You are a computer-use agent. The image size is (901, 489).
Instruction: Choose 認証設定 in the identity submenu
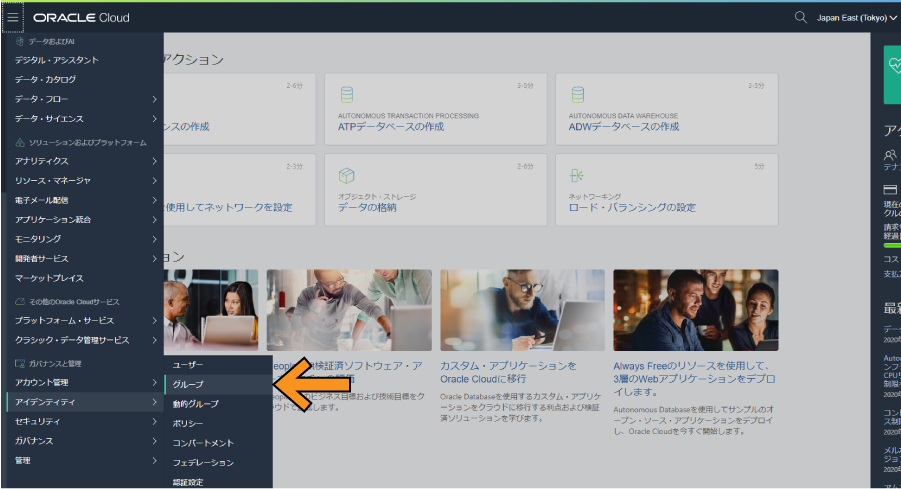pos(218,482)
